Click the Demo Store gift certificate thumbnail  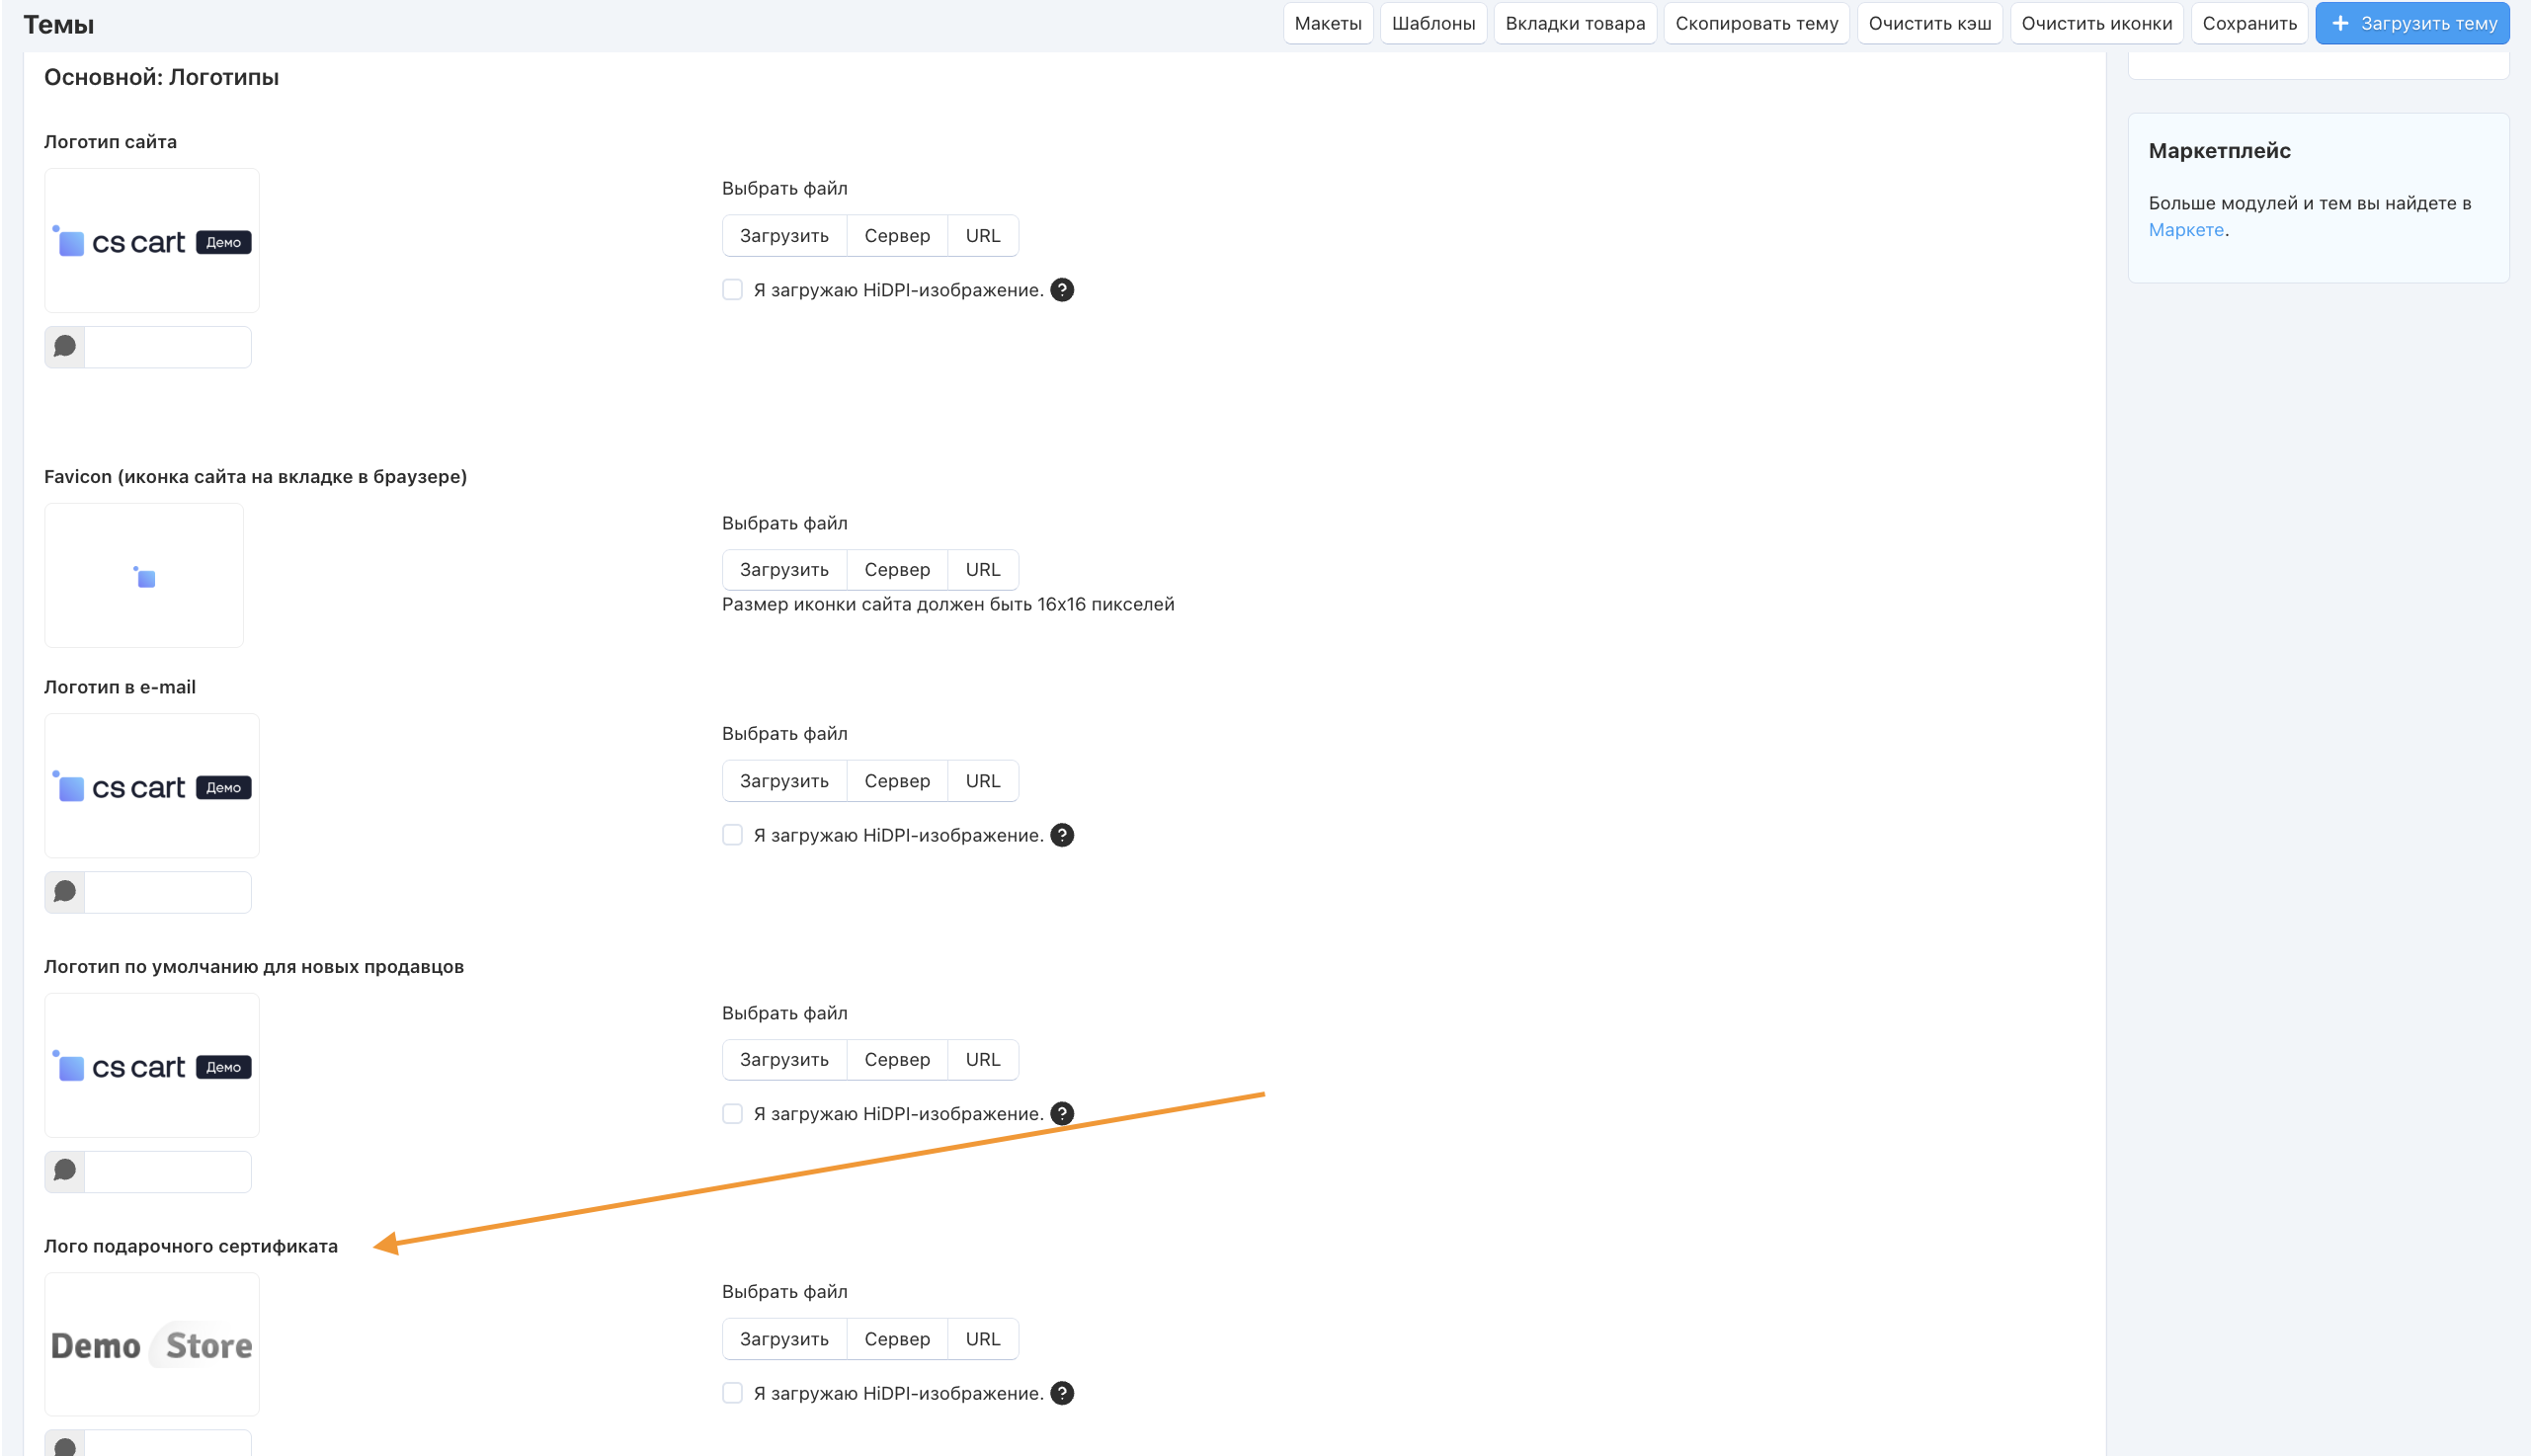152,1345
